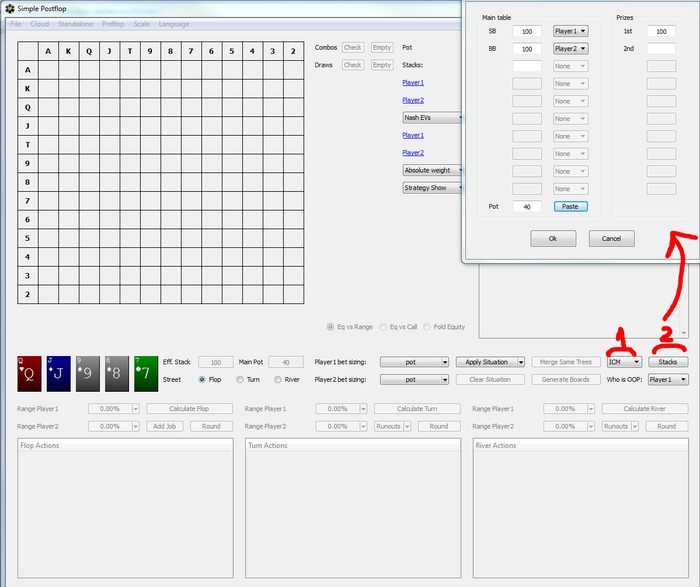Screen dimensions: 700x587
Task: Click the SB stack input field
Action: 527,31
